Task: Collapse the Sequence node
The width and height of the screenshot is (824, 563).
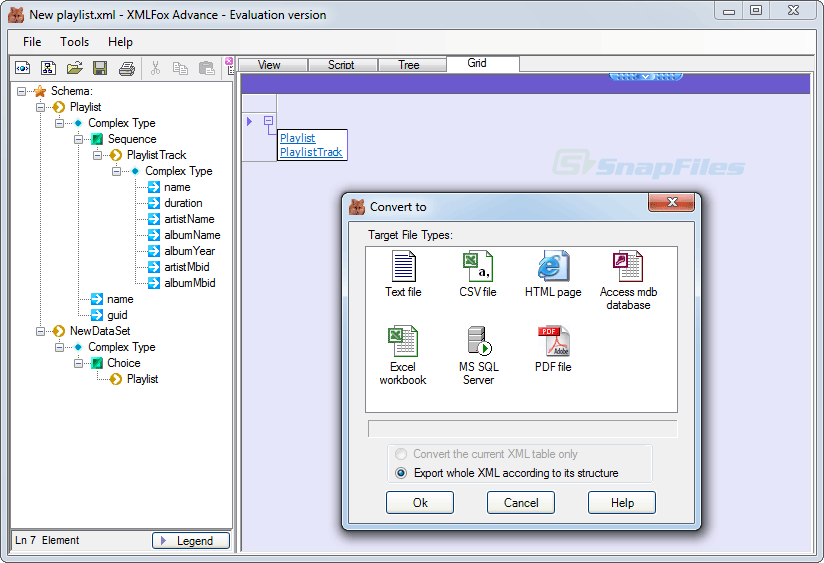Action: click(x=78, y=139)
